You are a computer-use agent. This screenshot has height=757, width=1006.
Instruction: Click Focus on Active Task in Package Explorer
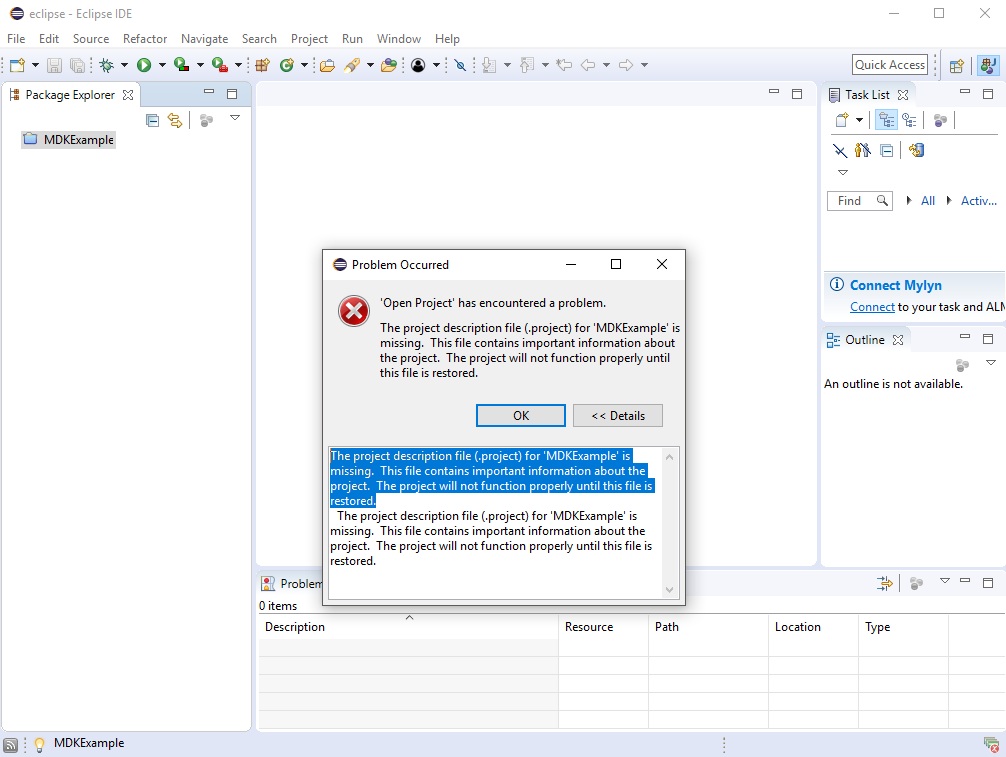coord(206,120)
